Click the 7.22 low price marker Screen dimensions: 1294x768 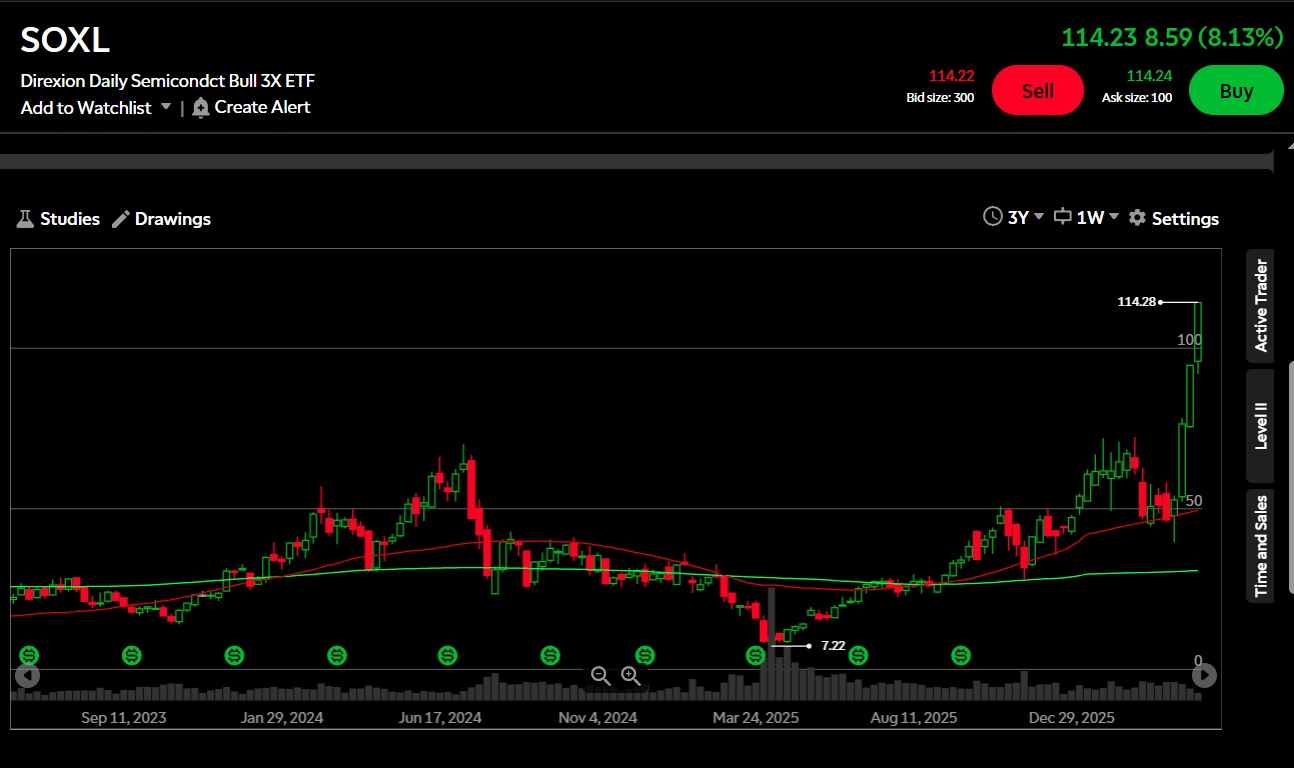(x=833, y=646)
